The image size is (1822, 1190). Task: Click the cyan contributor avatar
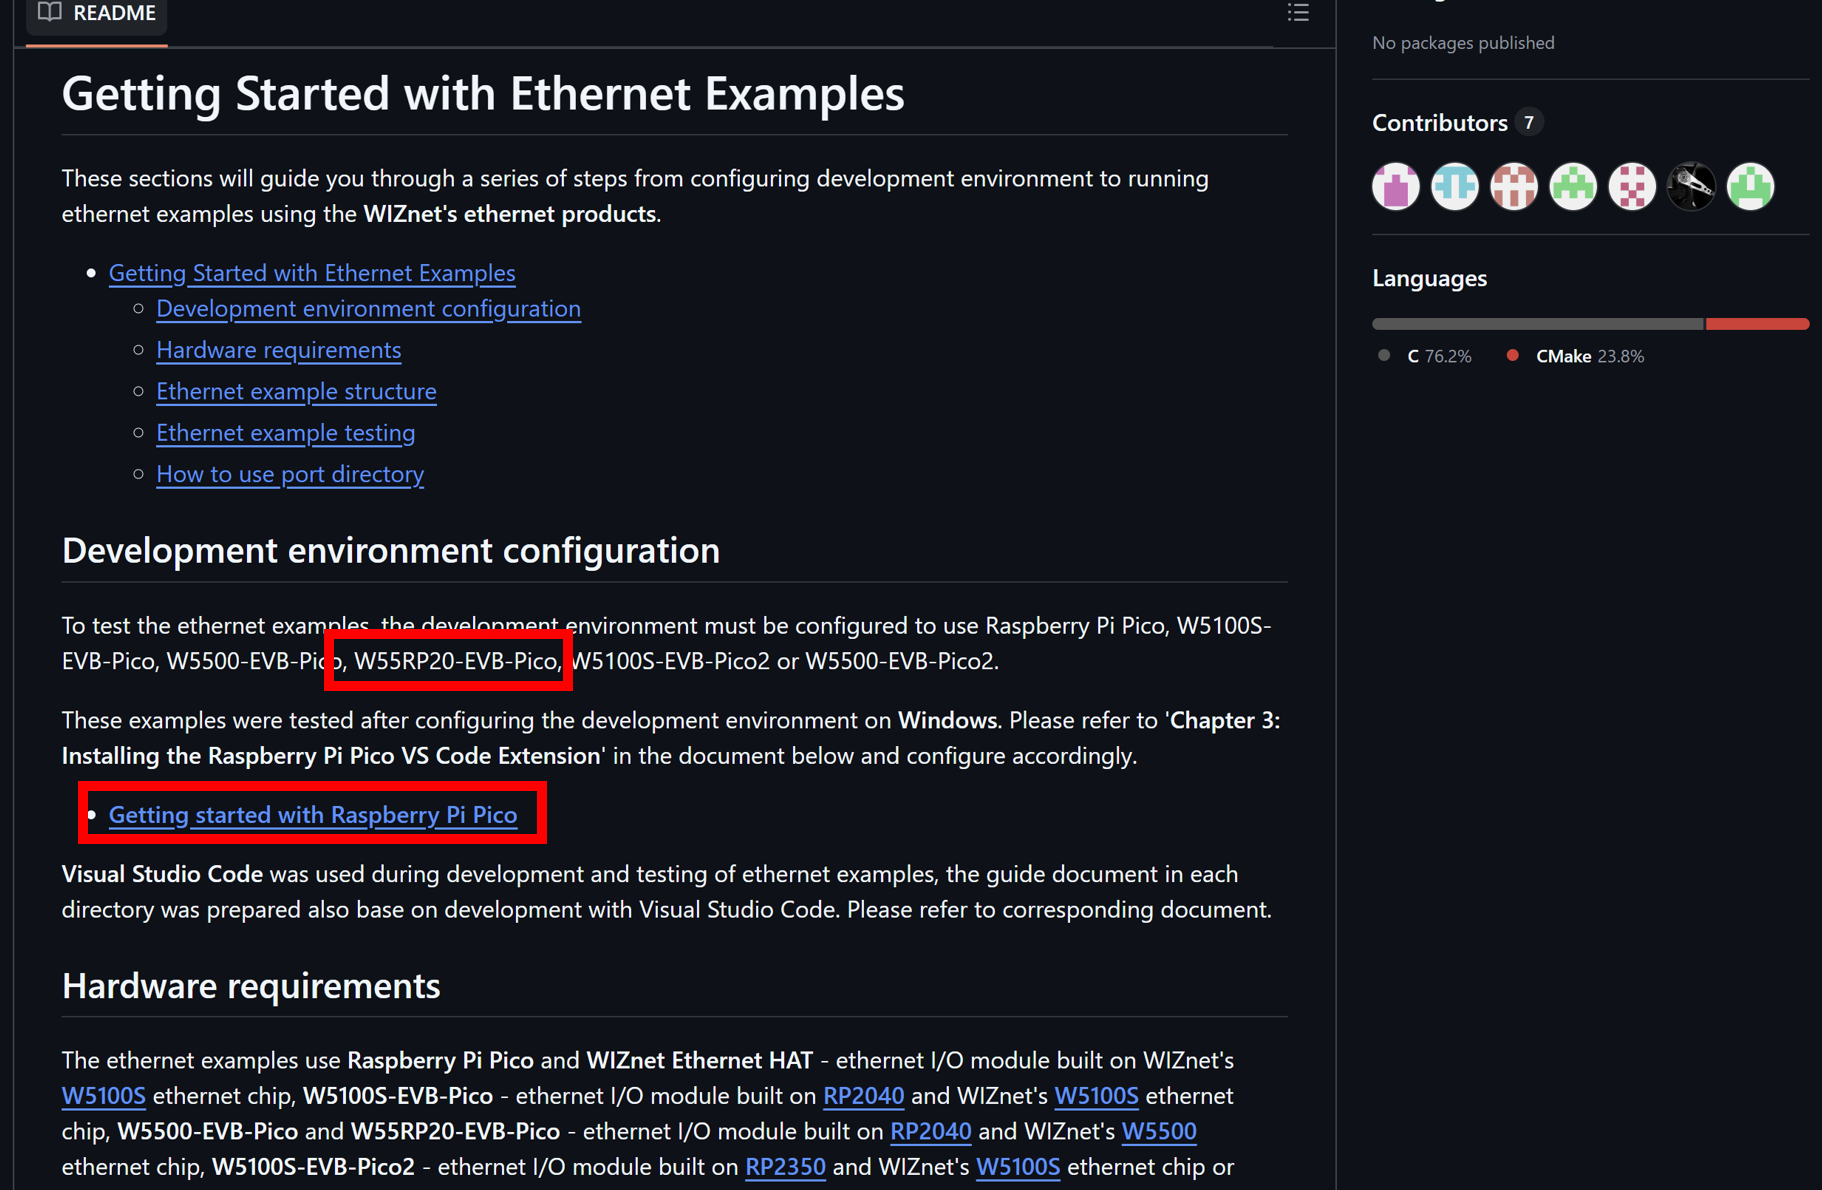[x=1455, y=186]
